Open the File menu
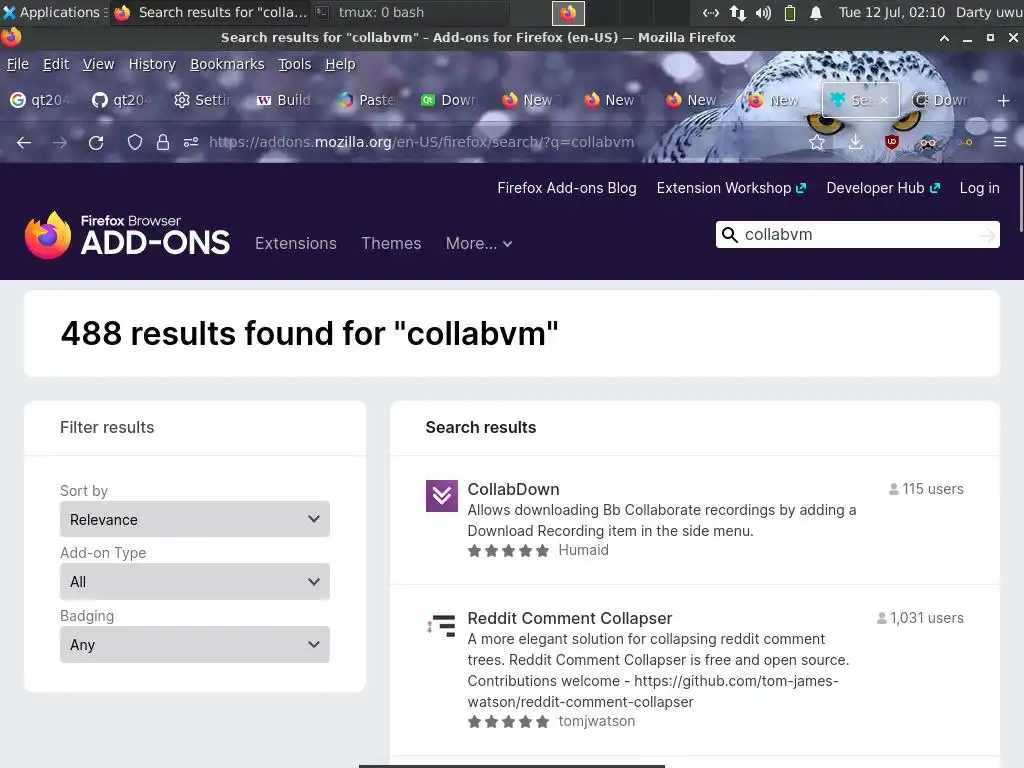The image size is (1024, 768). pyautogui.click(x=18, y=64)
